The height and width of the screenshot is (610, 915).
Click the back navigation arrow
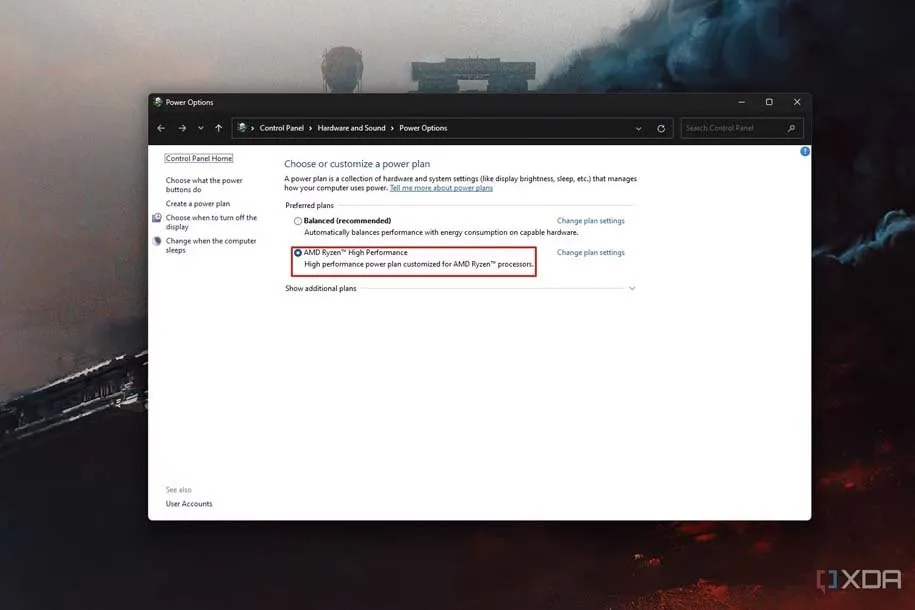point(161,128)
